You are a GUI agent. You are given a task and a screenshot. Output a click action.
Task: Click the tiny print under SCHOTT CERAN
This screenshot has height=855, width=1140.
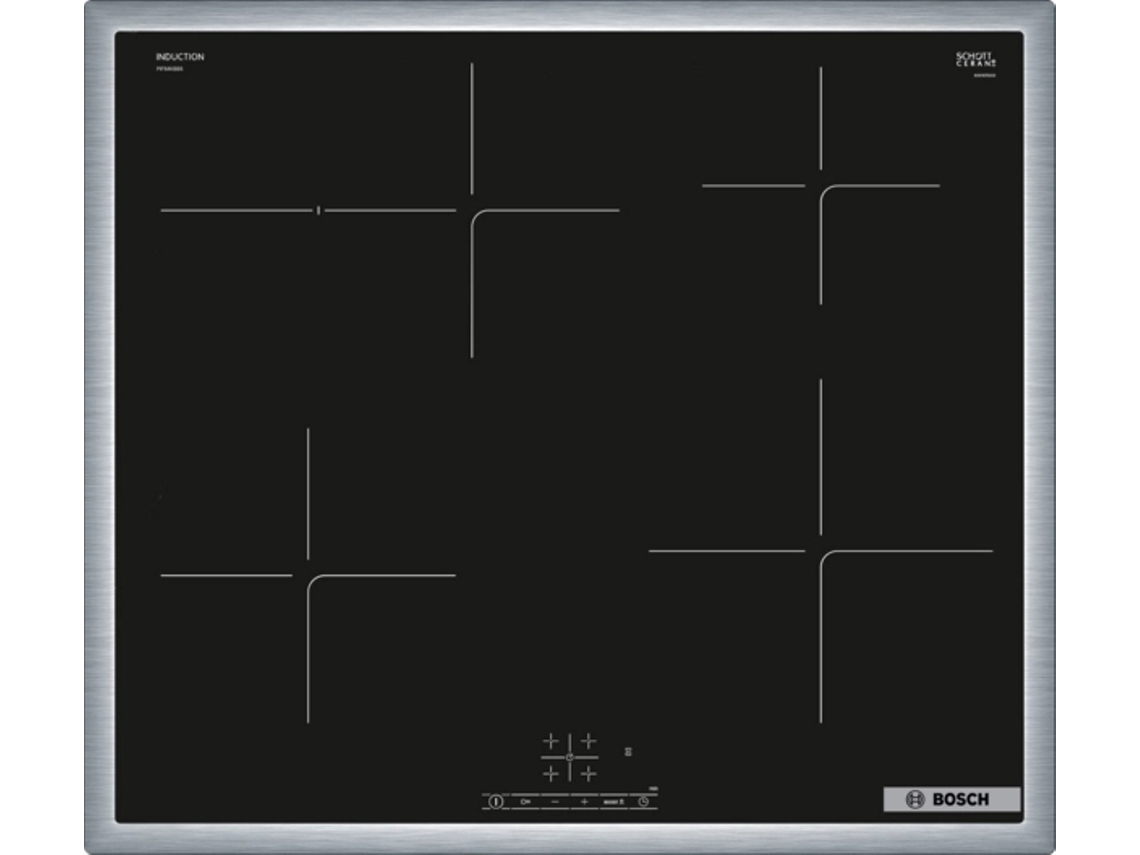click(985, 75)
